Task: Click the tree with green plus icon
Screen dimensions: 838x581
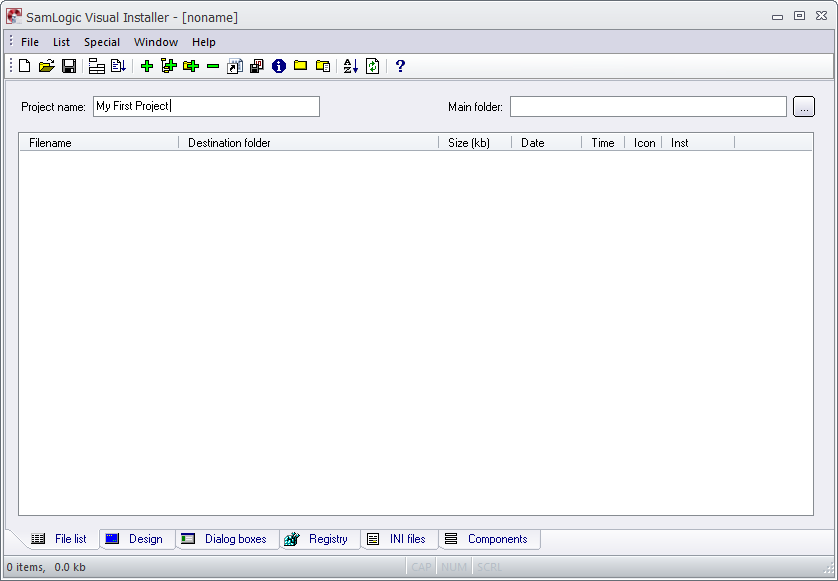Action: (169, 66)
